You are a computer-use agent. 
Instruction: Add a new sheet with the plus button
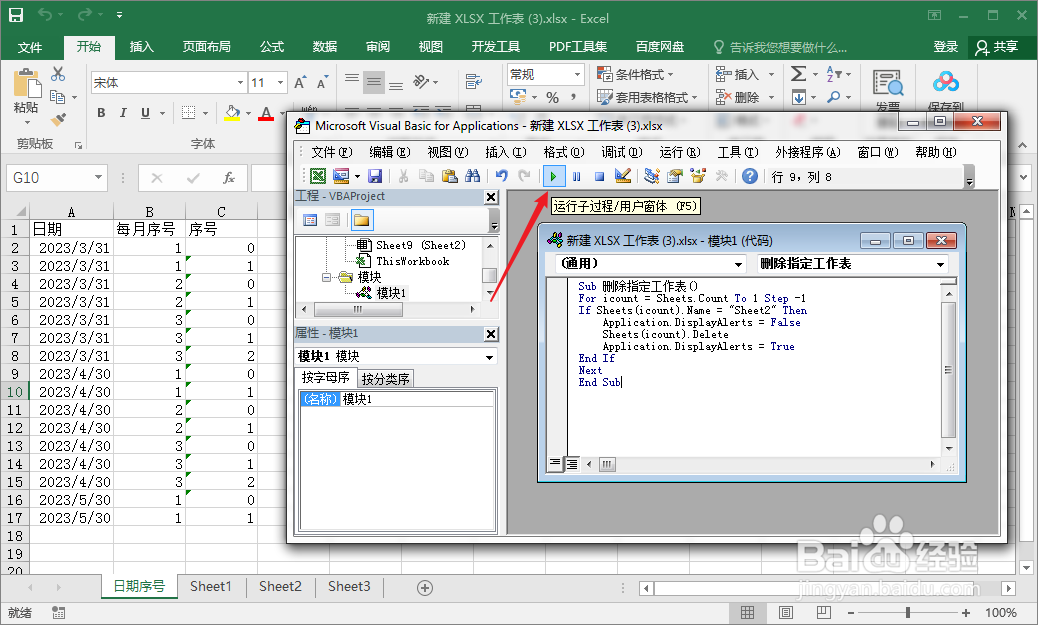(425, 588)
